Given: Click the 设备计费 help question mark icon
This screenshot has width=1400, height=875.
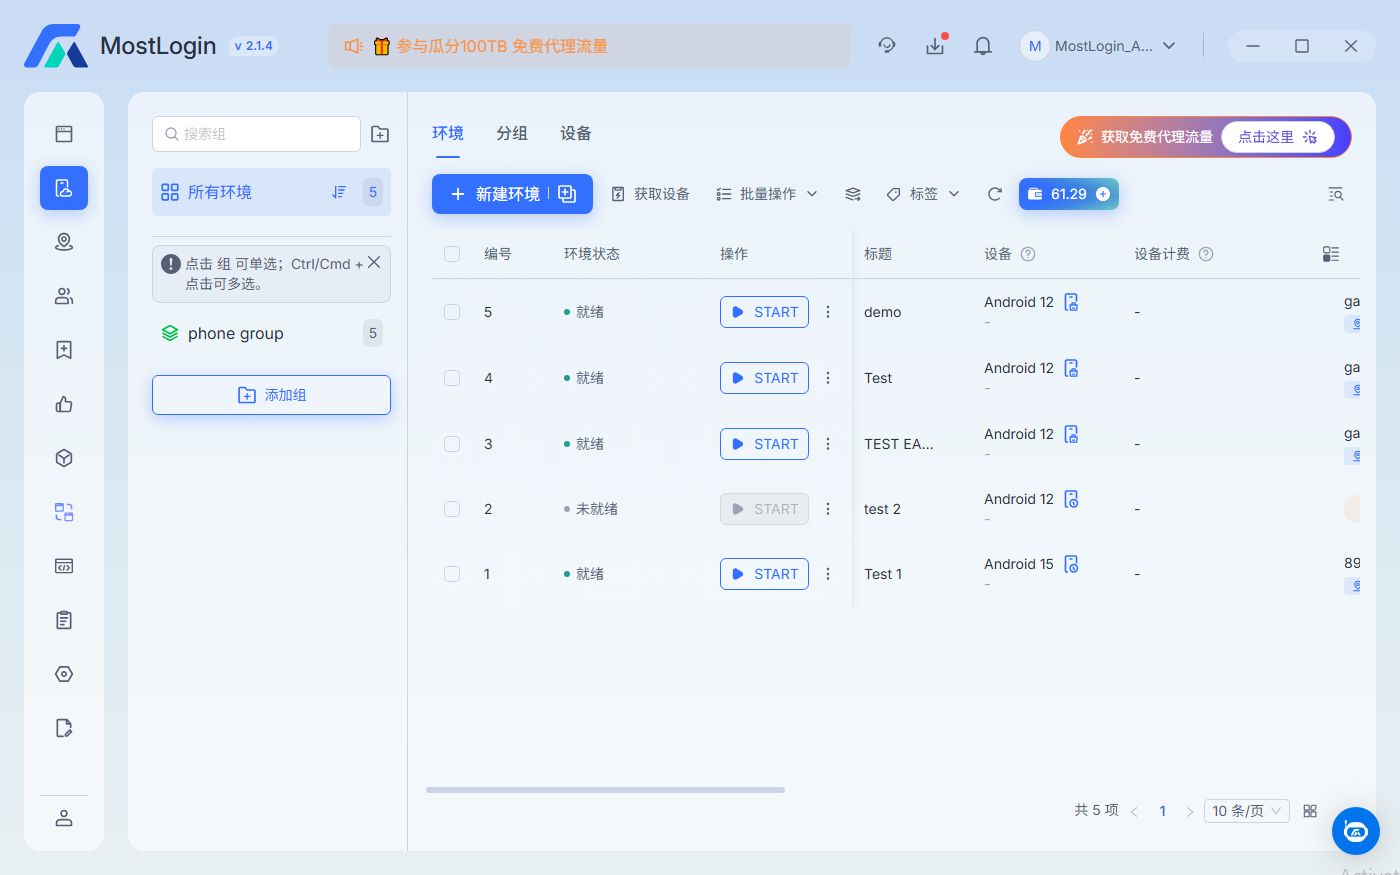Looking at the screenshot, I should coord(1206,254).
